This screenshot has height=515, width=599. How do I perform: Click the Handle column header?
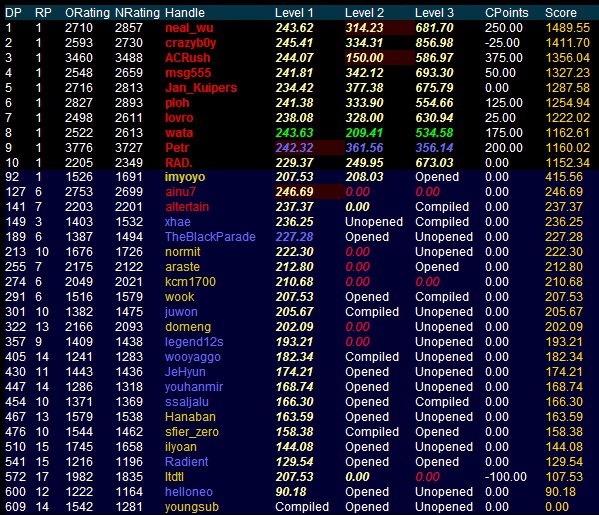point(185,13)
